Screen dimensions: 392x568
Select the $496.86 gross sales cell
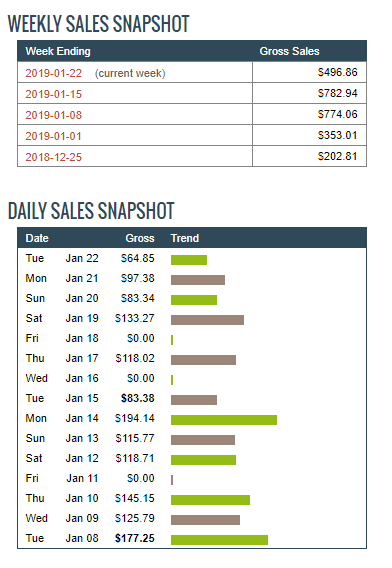(309, 72)
